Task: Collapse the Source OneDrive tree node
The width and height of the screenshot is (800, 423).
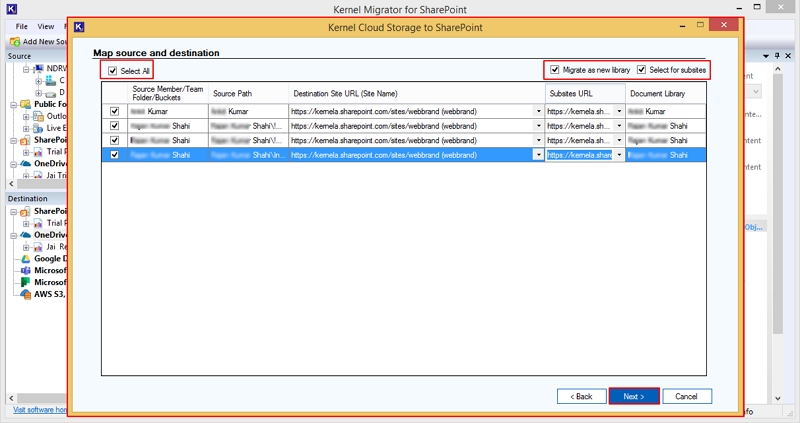Action: (x=13, y=164)
